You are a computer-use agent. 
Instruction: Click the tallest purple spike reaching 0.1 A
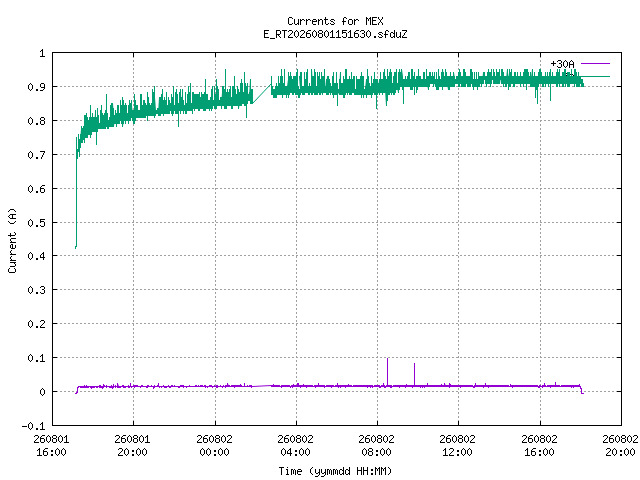(387, 371)
